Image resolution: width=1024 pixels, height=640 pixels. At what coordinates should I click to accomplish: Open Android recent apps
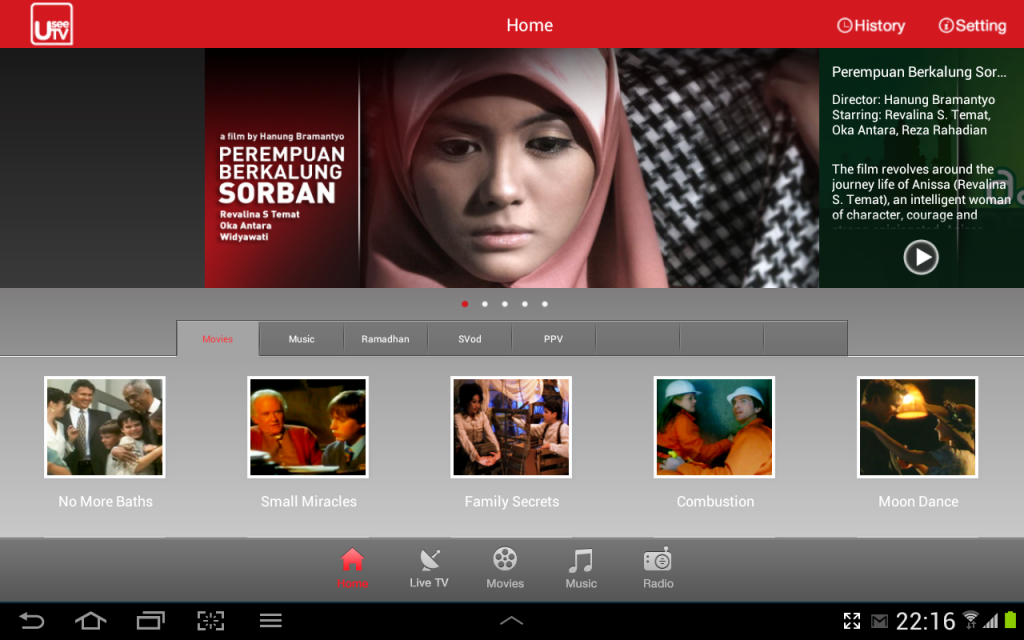(150, 620)
